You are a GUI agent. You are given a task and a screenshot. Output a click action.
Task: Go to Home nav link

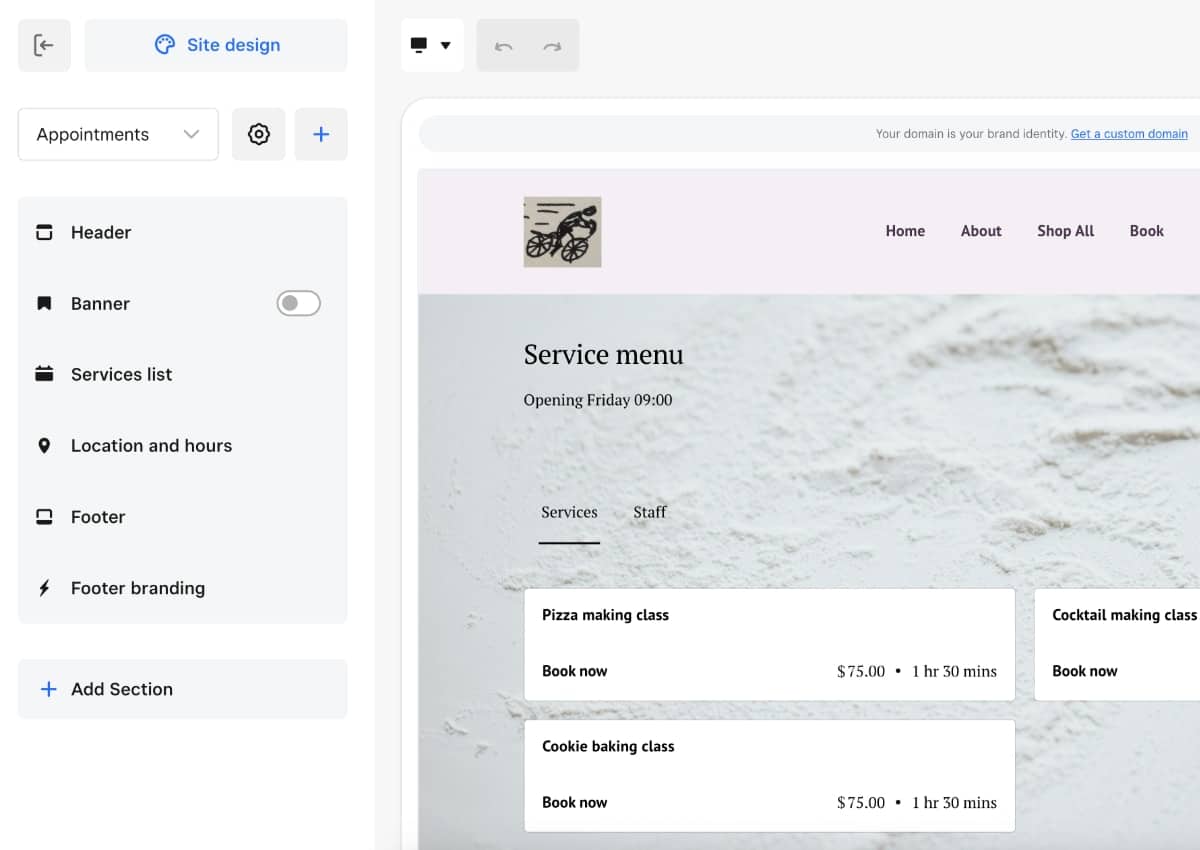pyautogui.click(x=905, y=231)
